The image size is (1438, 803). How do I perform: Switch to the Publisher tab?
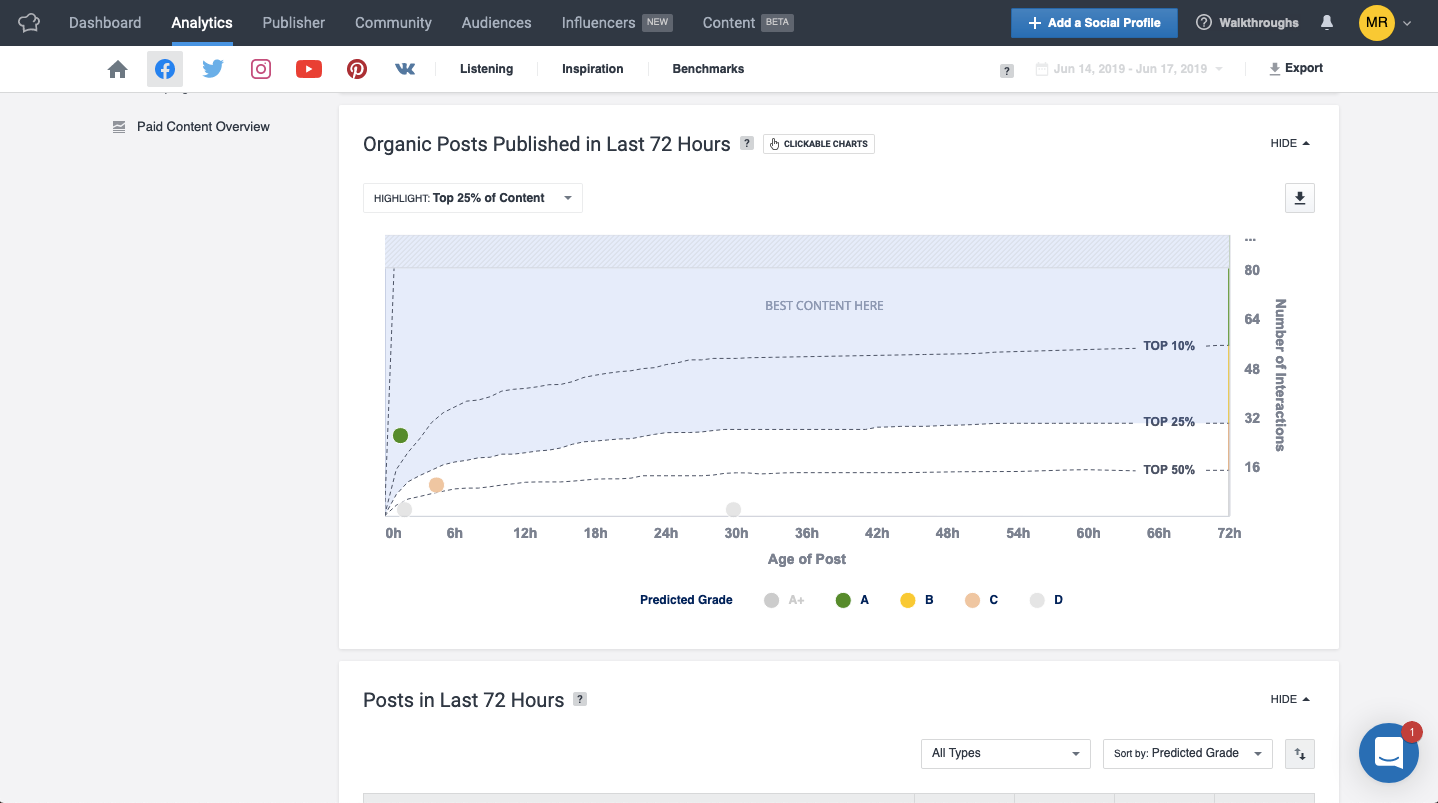[x=293, y=22]
